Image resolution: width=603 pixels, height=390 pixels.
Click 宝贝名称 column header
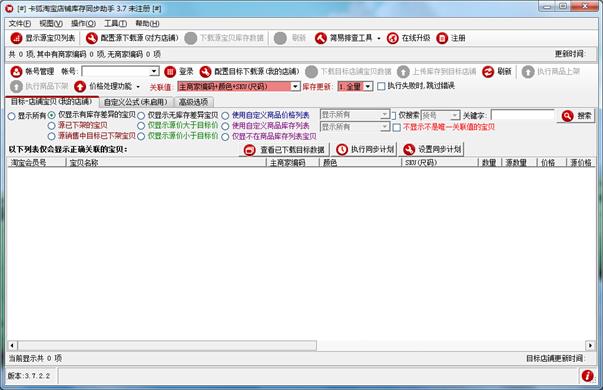(x=166, y=163)
